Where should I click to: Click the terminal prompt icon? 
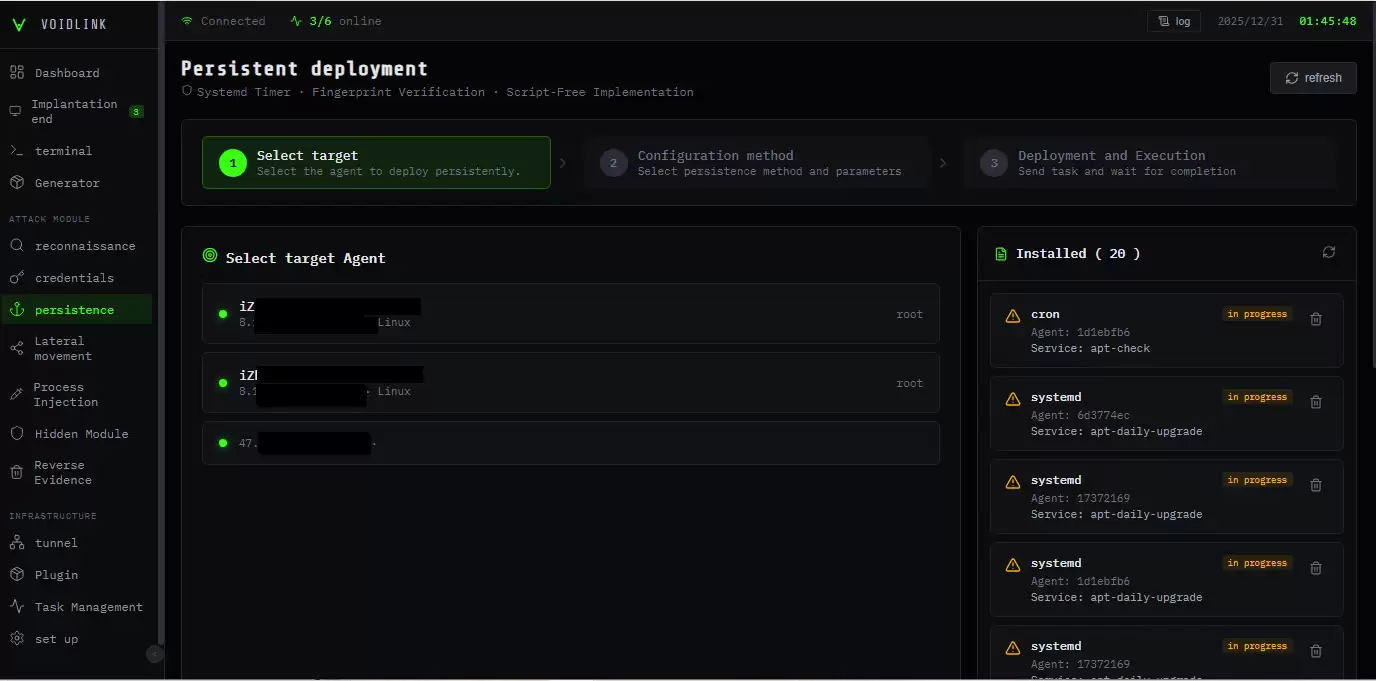pos(16,151)
